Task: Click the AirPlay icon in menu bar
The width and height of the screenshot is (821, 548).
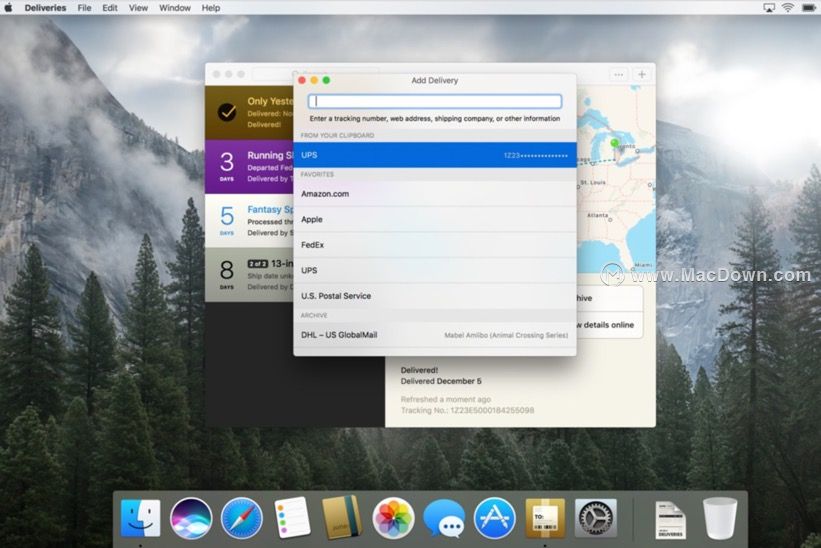Action: (769, 8)
